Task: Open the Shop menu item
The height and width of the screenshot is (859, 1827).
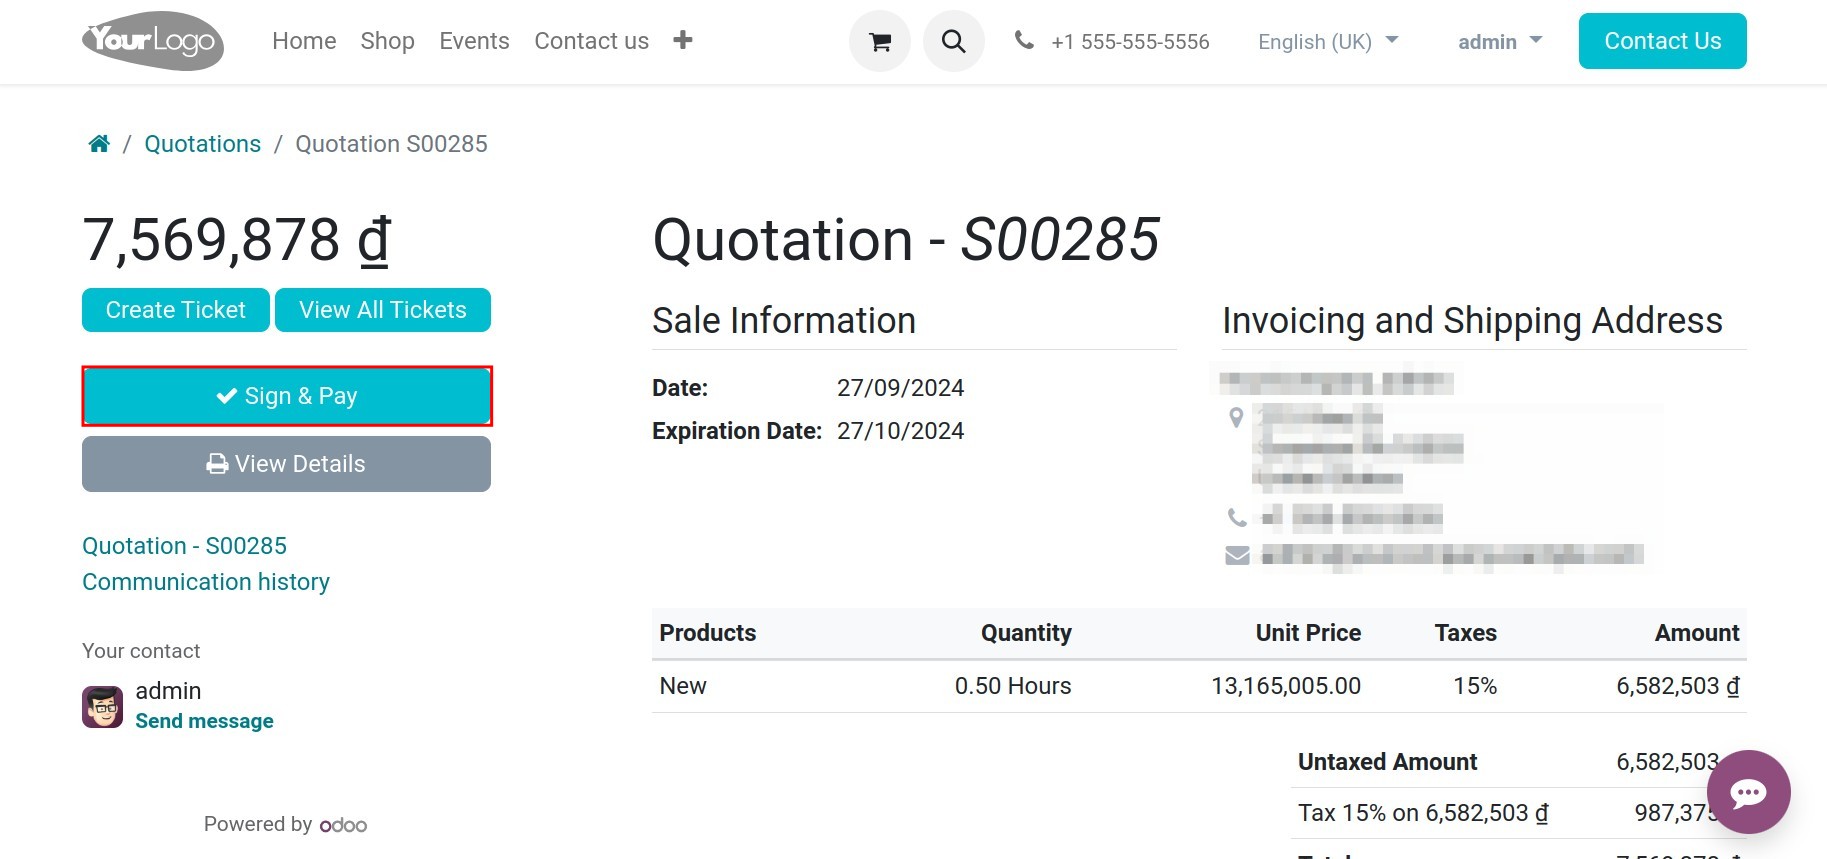Action: [x=387, y=41]
